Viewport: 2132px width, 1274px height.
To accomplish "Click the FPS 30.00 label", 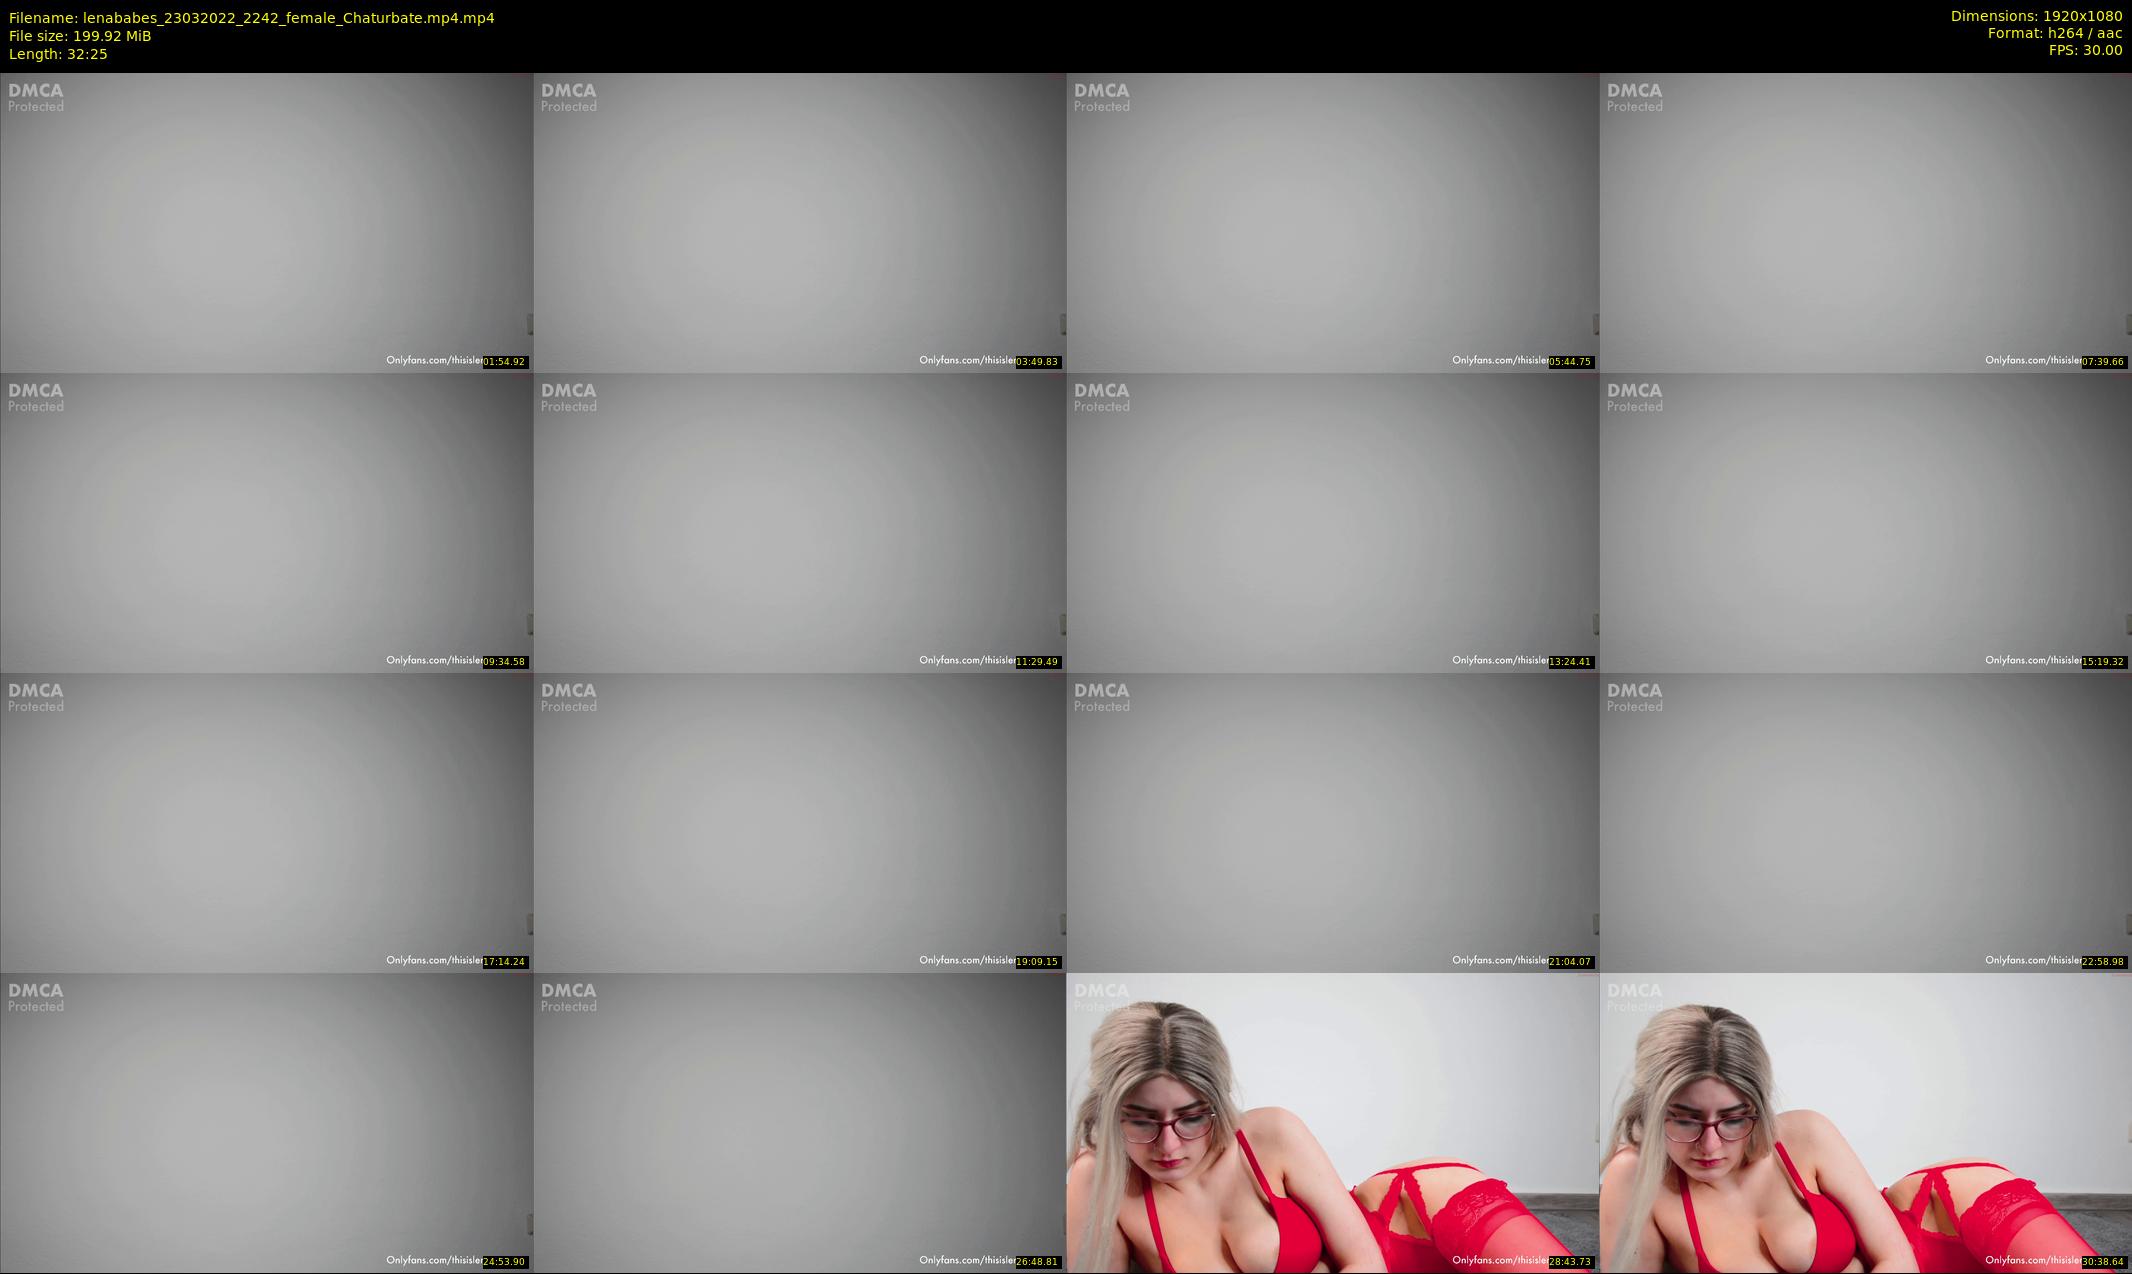I will [x=2085, y=50].
